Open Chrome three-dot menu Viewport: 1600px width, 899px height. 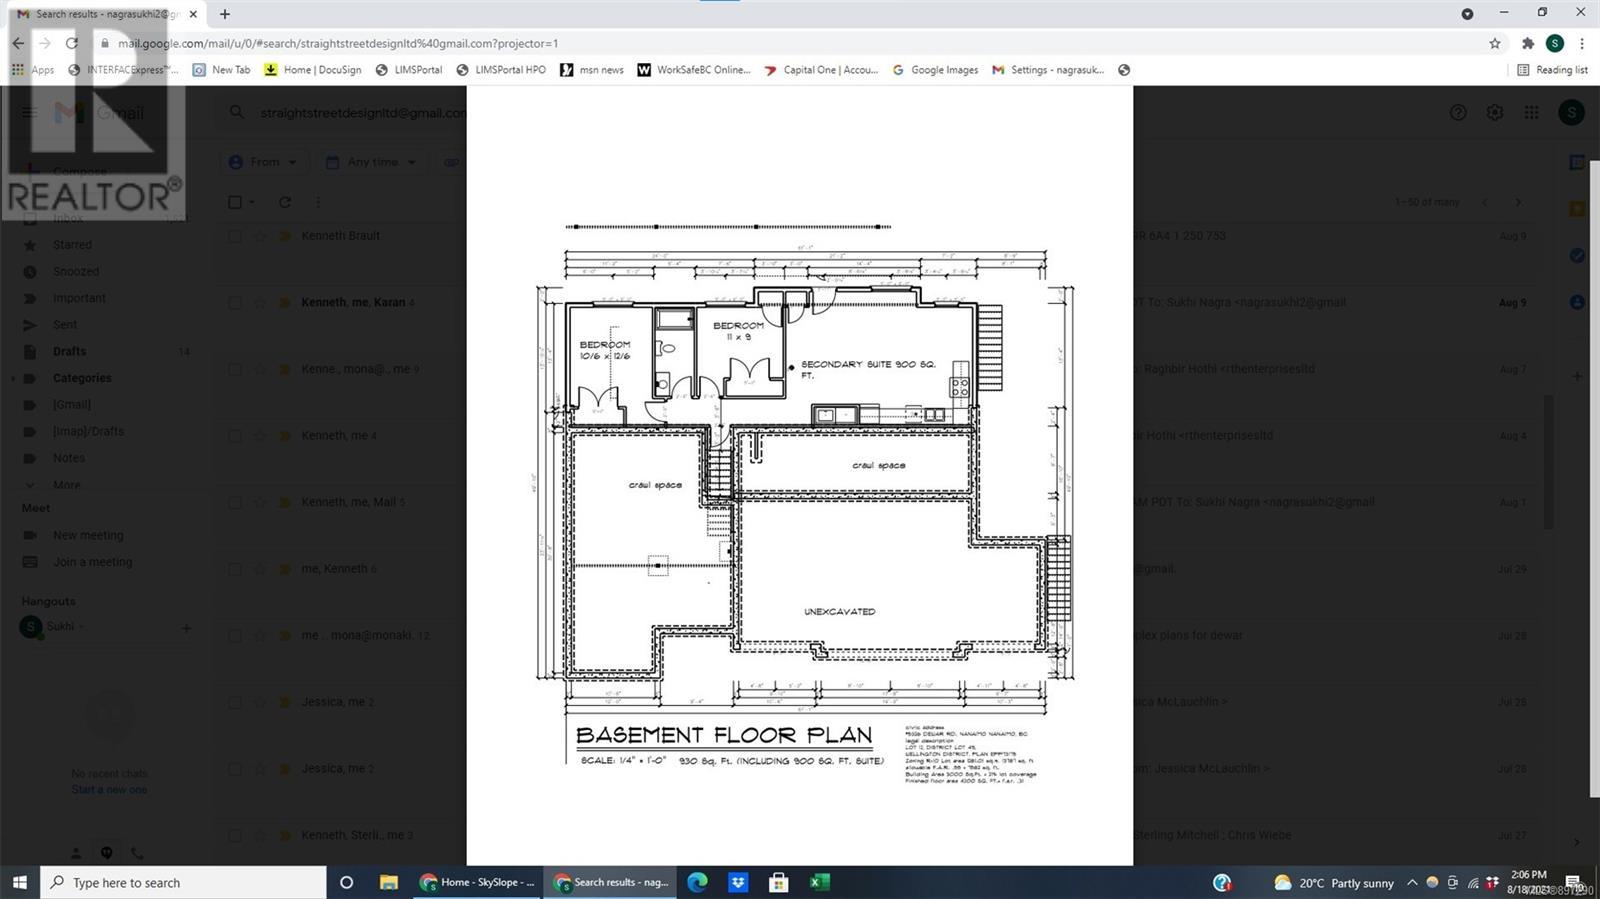pyautogui.click(x=1582, y=43)
